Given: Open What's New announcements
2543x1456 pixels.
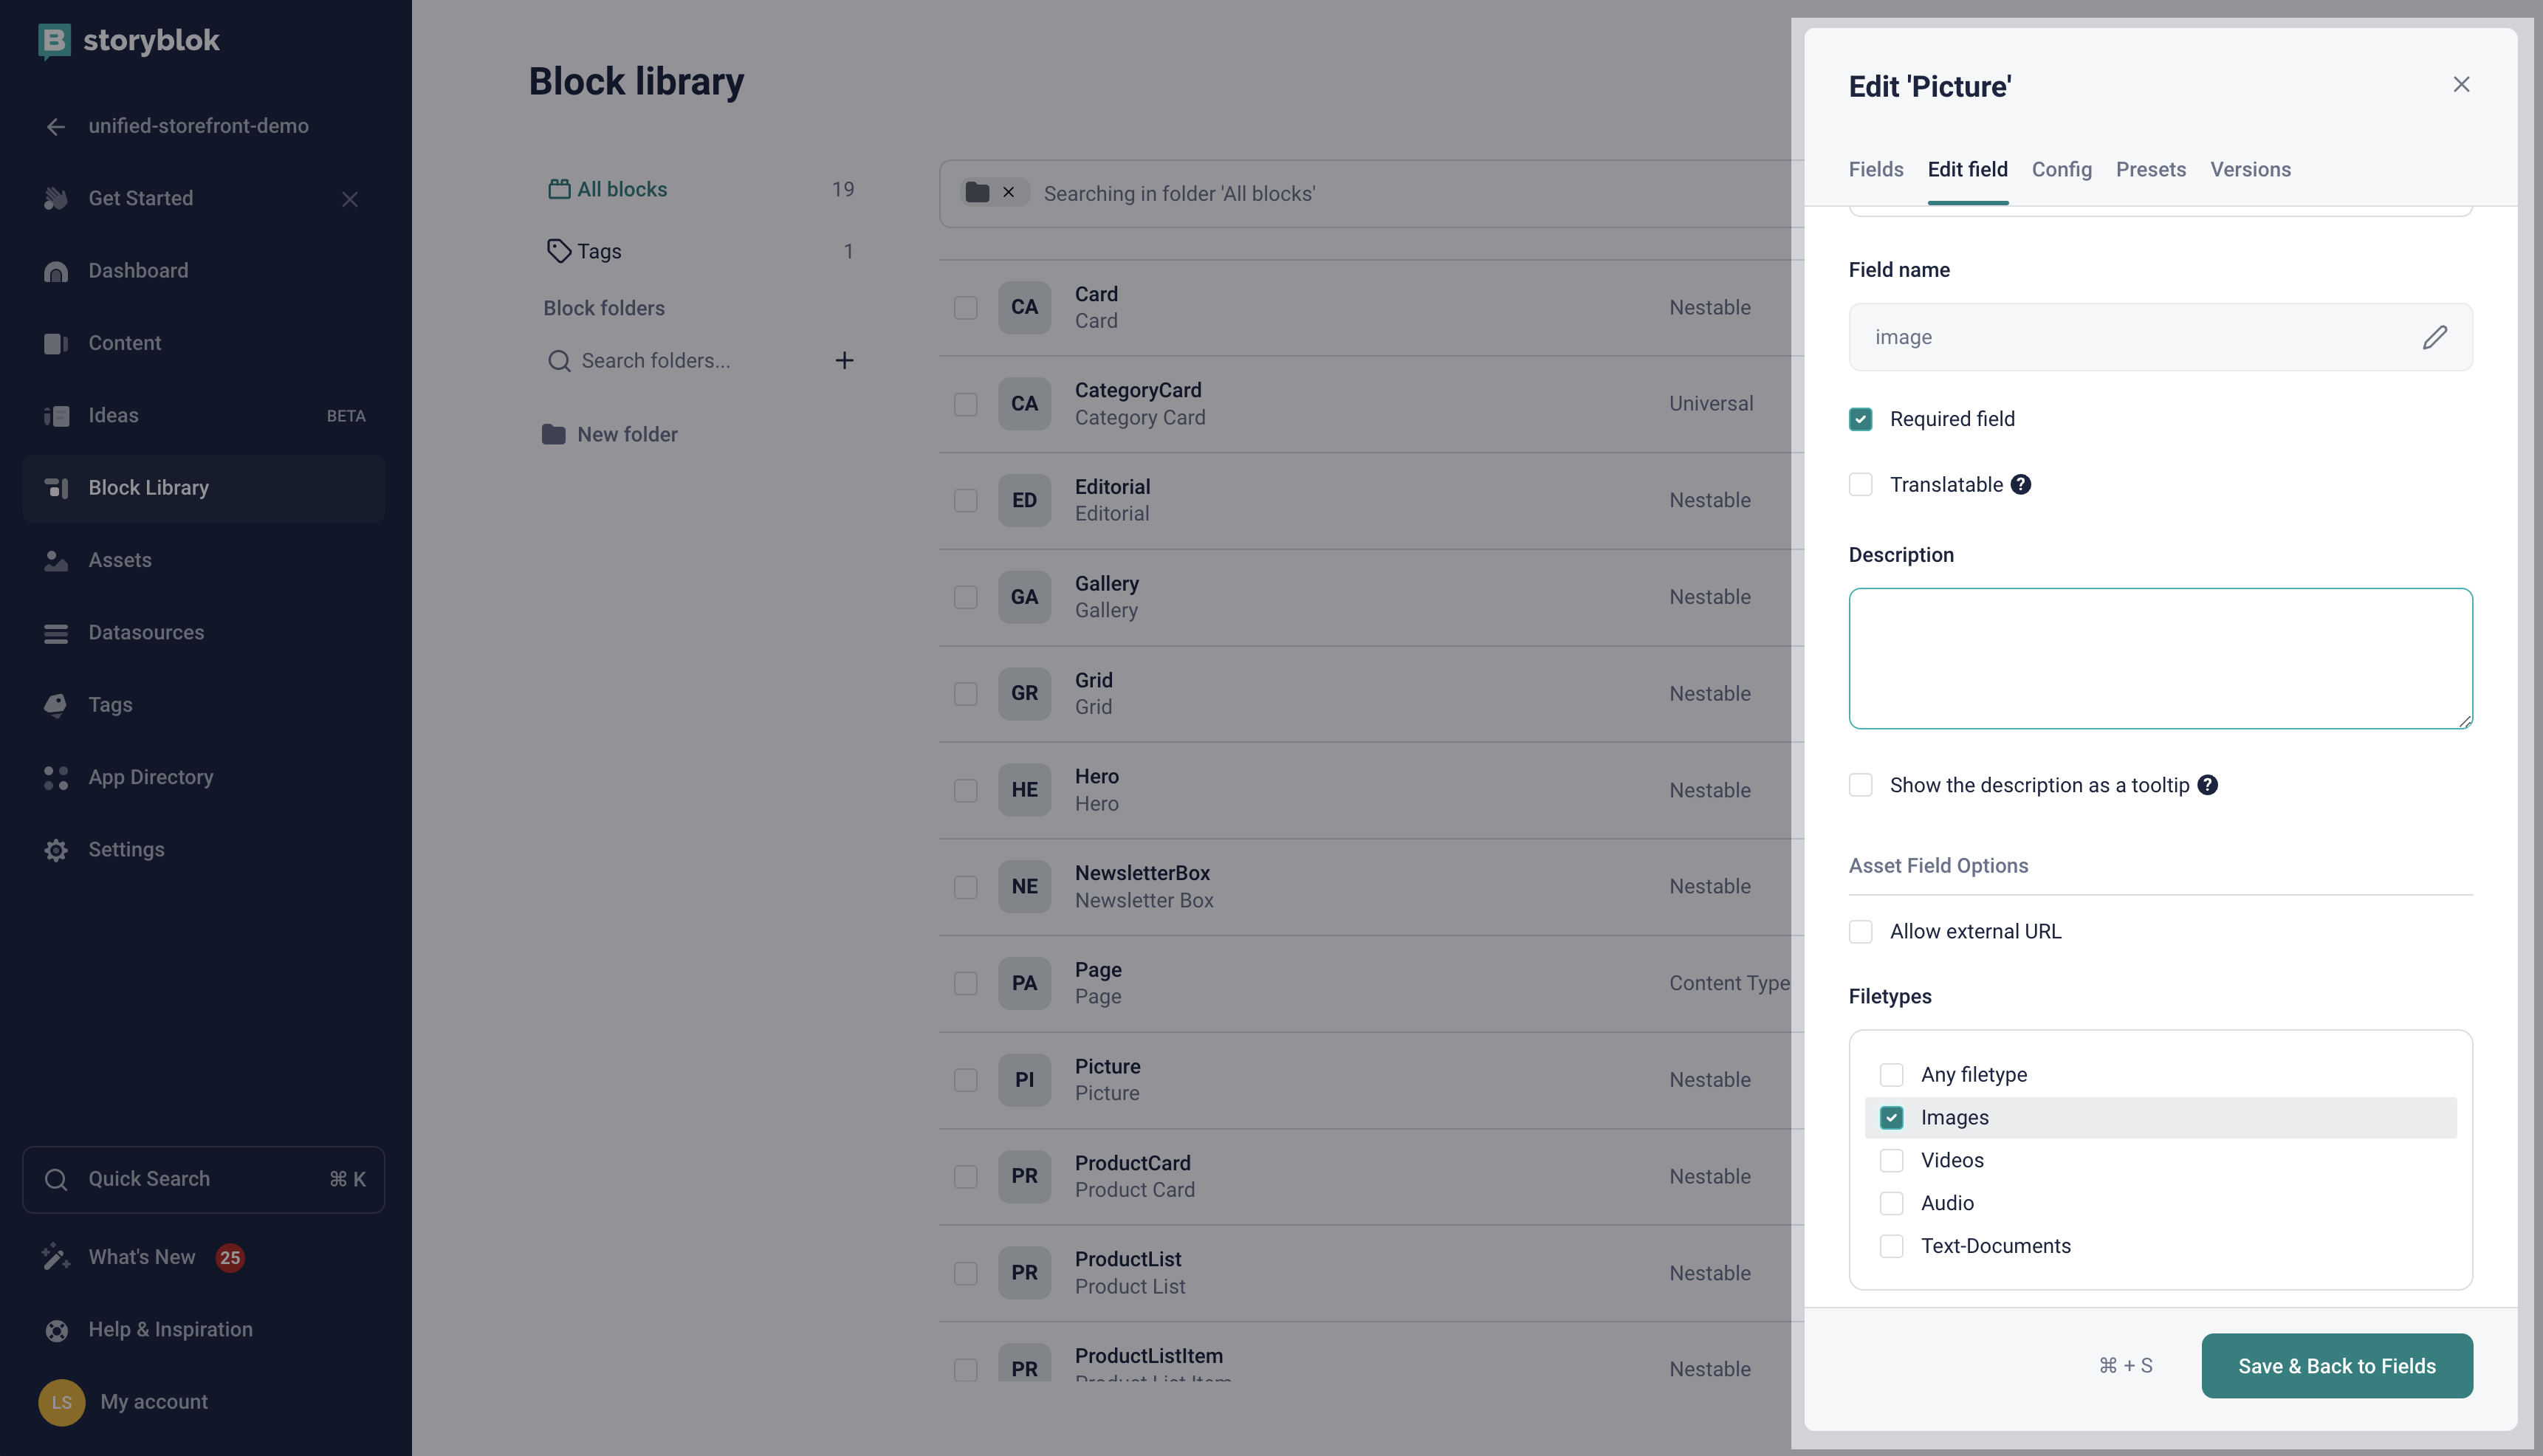Looking at the screenshot, I should click(142, 1257).
